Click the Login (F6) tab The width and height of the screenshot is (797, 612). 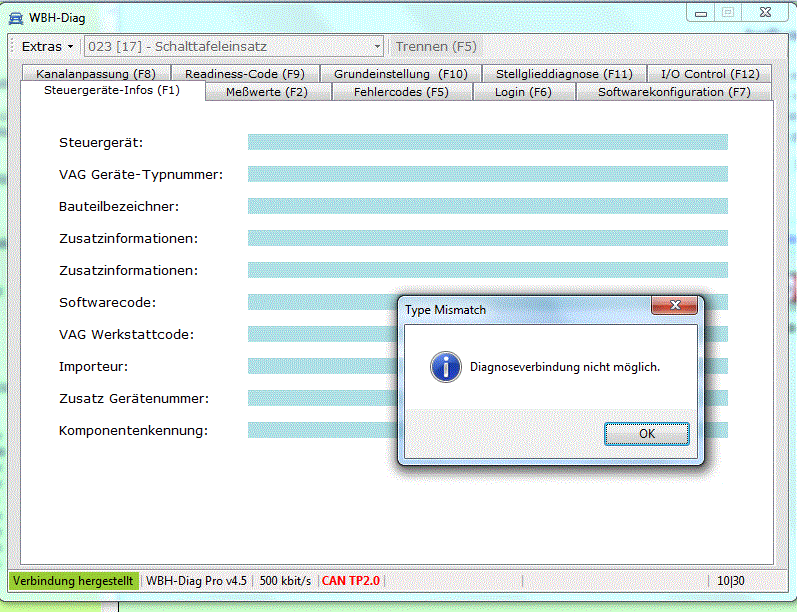tap(523, 92)
